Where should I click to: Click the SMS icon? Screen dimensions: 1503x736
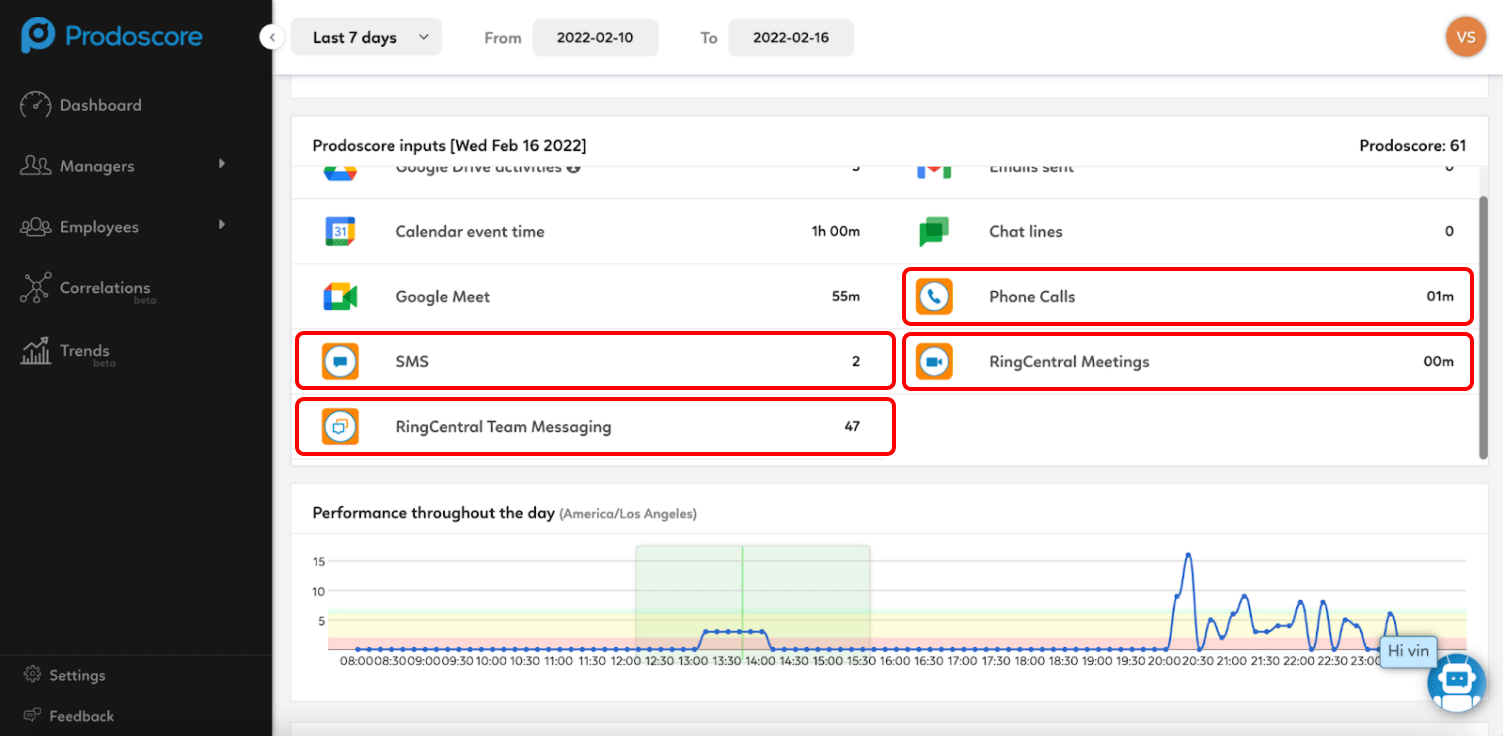coord(340,361)
